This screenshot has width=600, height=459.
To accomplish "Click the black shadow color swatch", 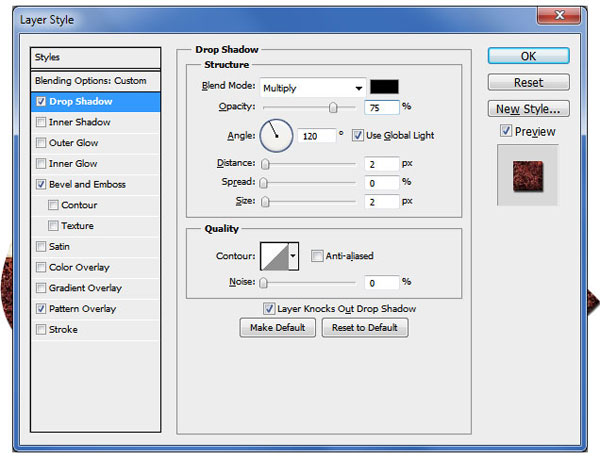I will click(384, 88).
